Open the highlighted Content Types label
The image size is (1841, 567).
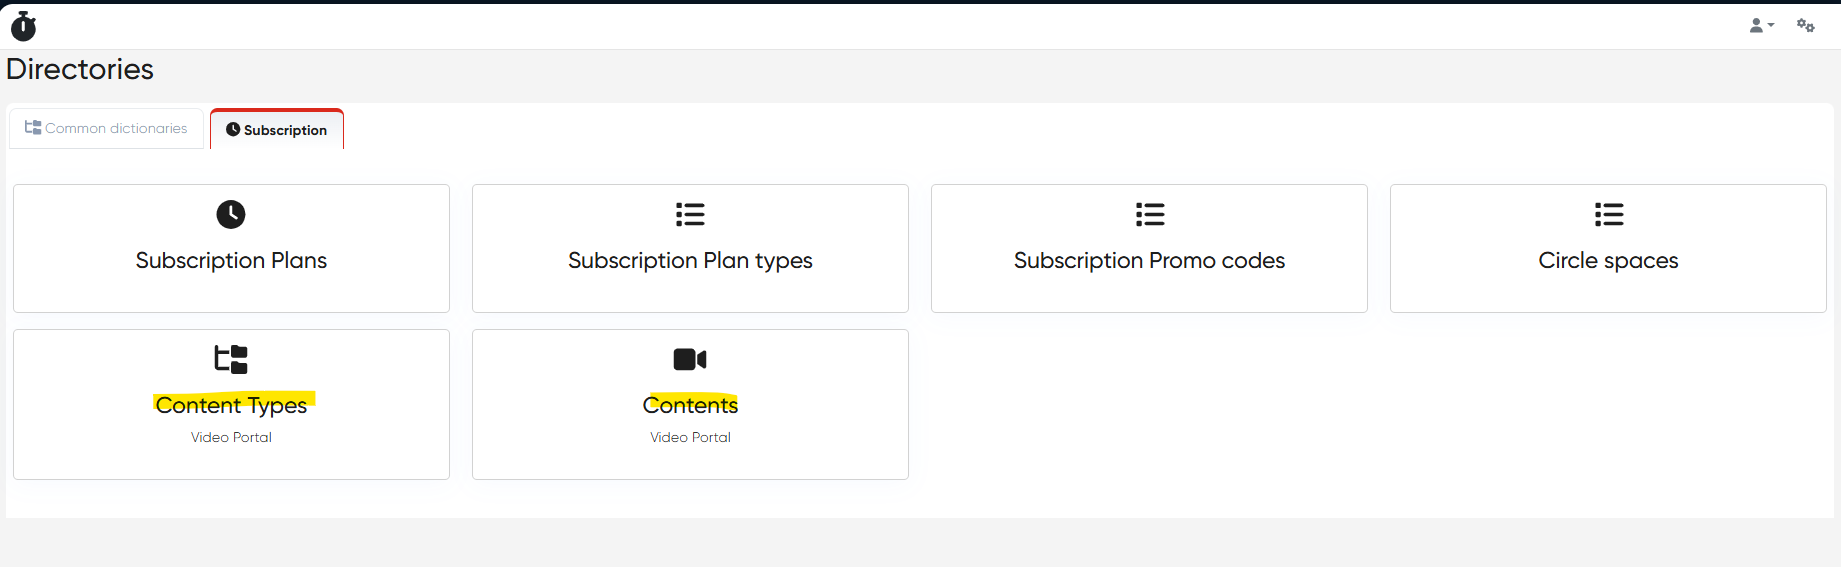click(x=231, y=405)
